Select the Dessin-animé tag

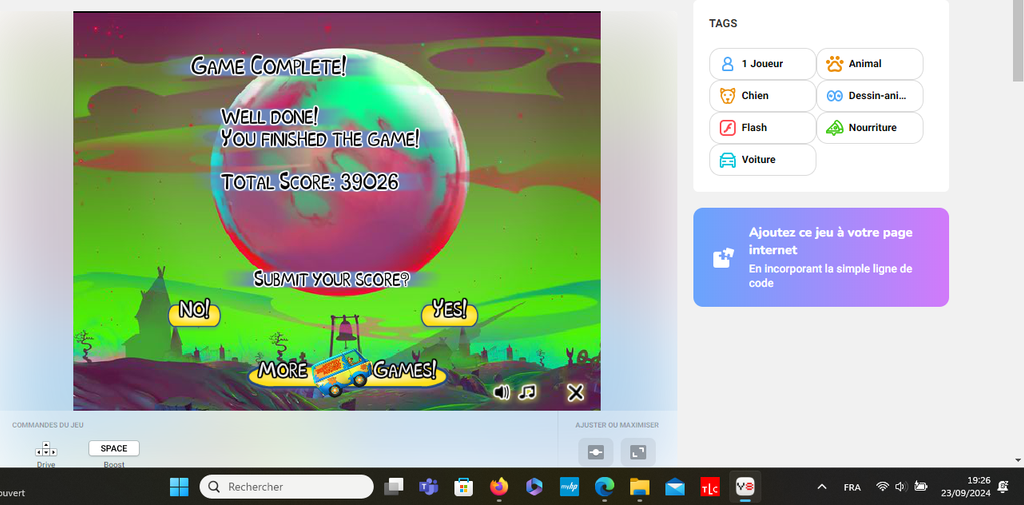[x=869, y=96]
